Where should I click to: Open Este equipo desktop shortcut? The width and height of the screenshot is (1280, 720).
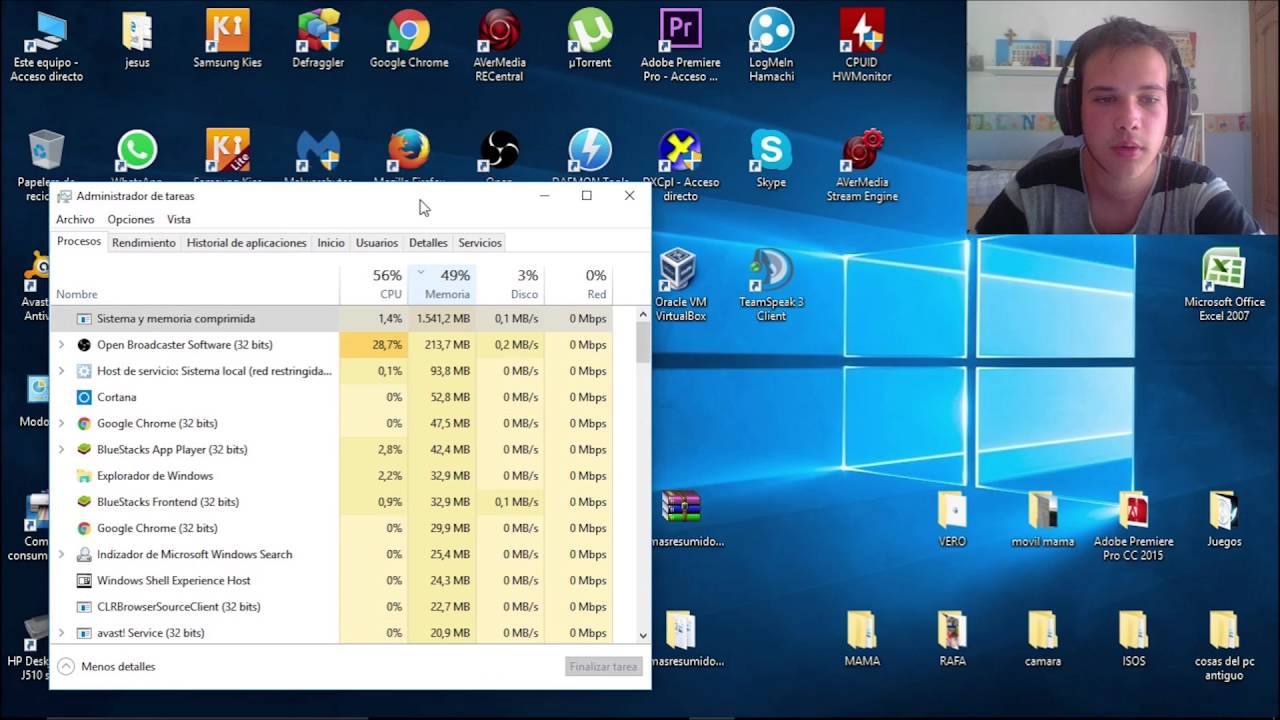(x=46, y=46)
